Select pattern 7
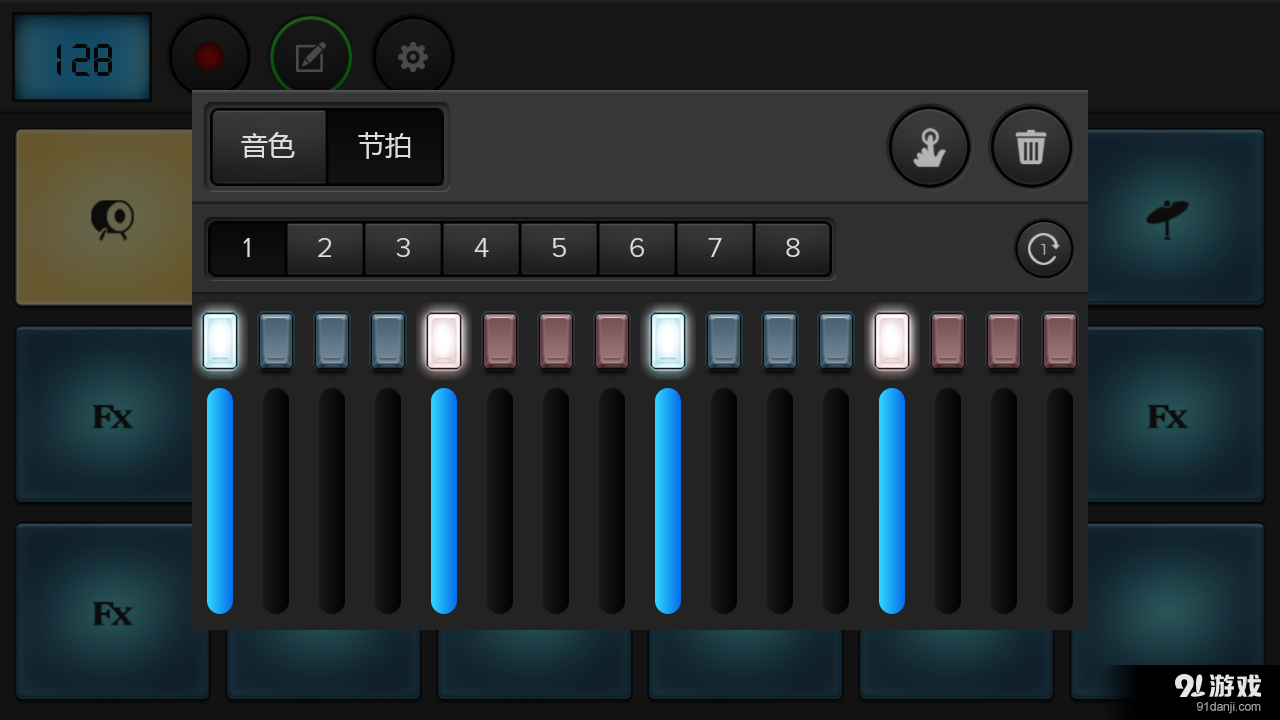The height and width of the screenshot is (720, 1280). [x=715, y=248]
